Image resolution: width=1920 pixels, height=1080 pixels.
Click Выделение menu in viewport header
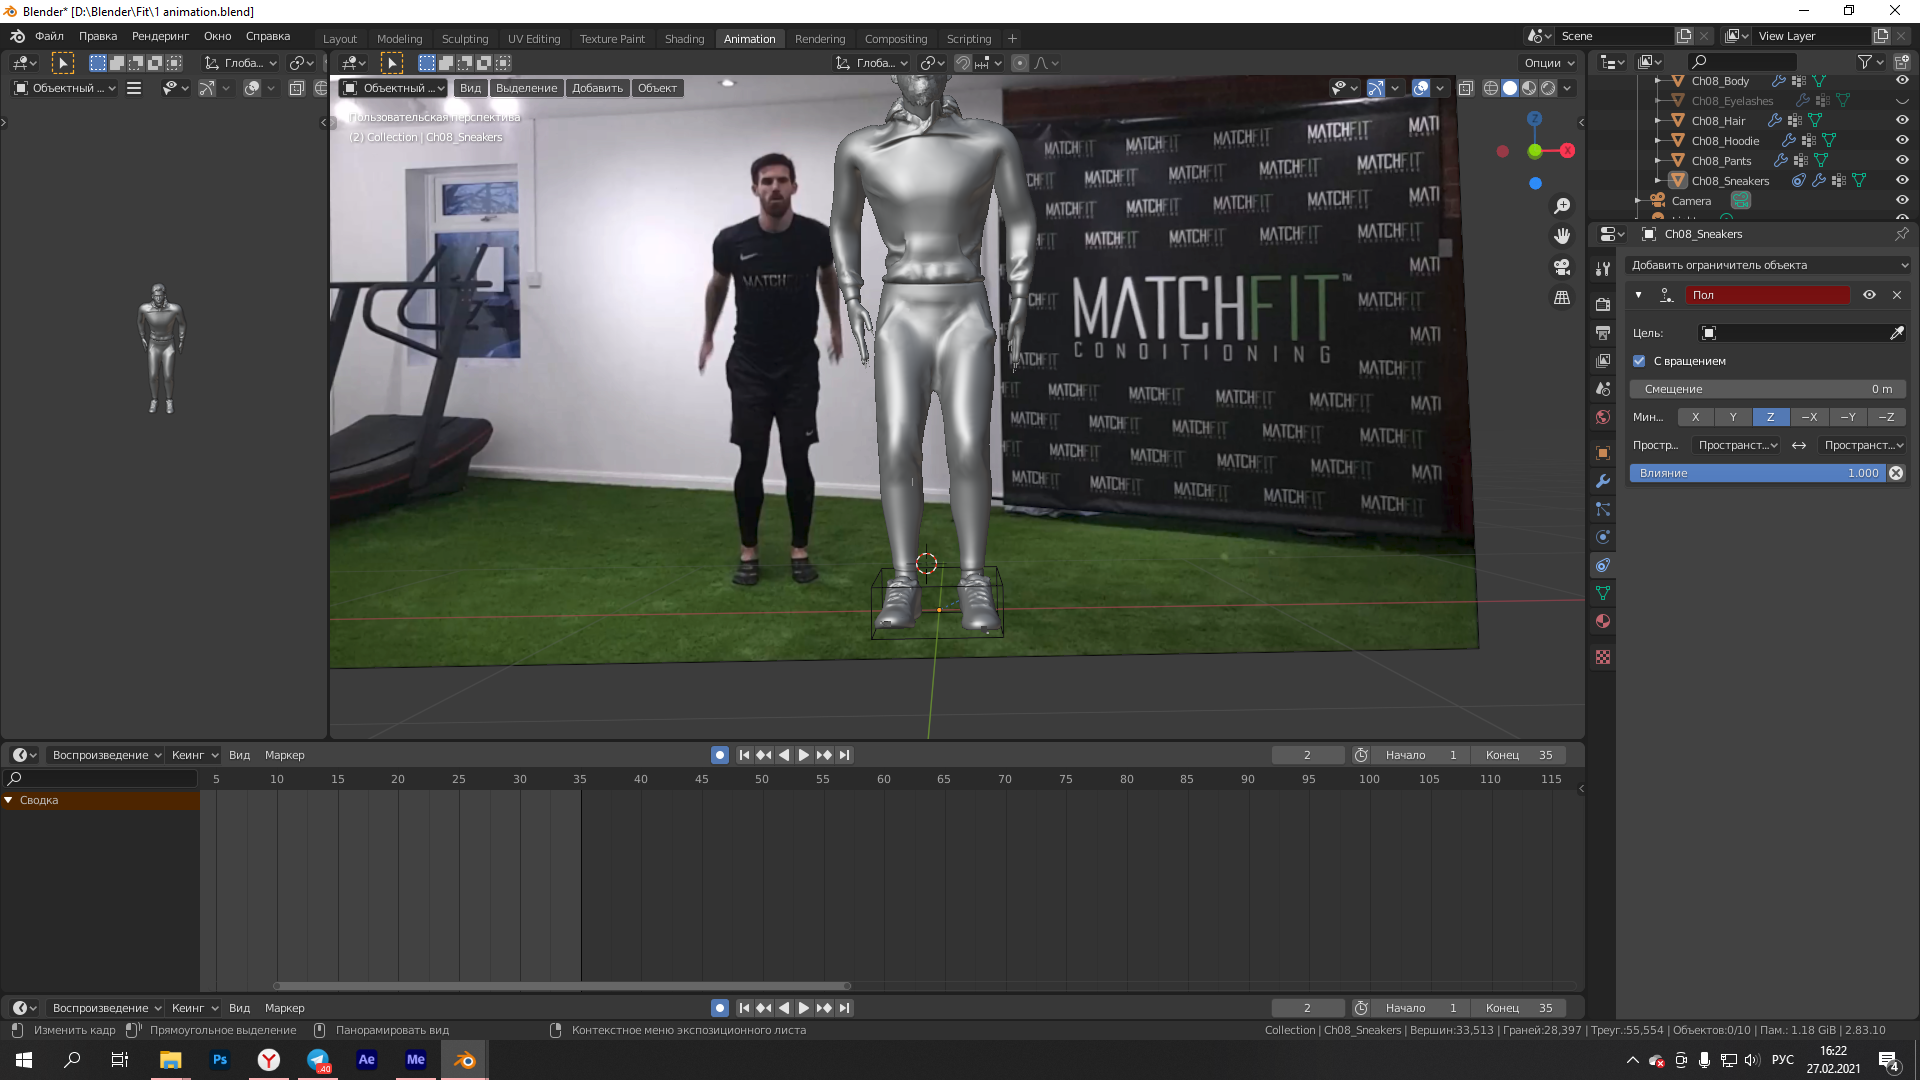(526, 88)
